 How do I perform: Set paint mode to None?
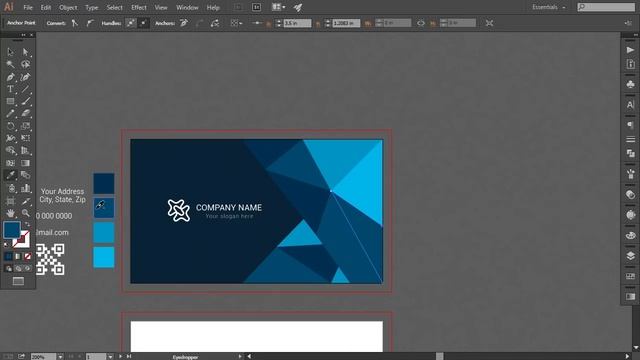pos(27,256)
